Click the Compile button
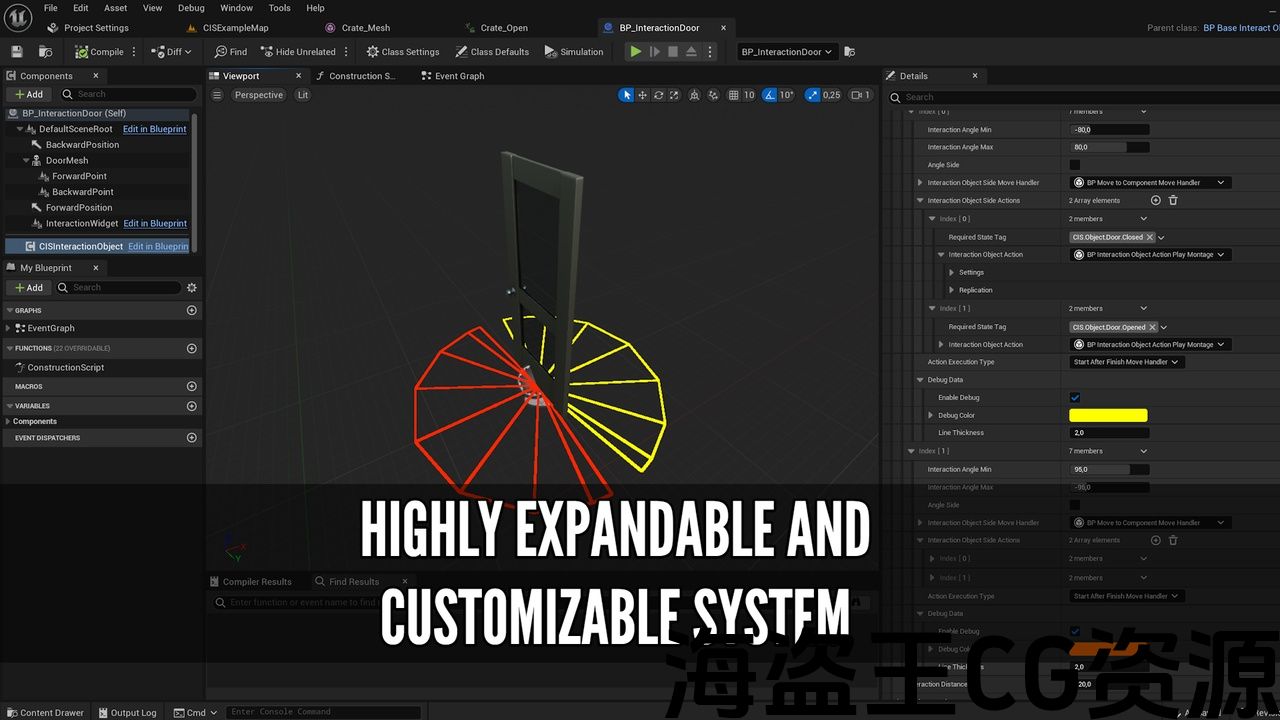Image resolution: width=1280 pixels, height=720 pixels. pos(99,52)
